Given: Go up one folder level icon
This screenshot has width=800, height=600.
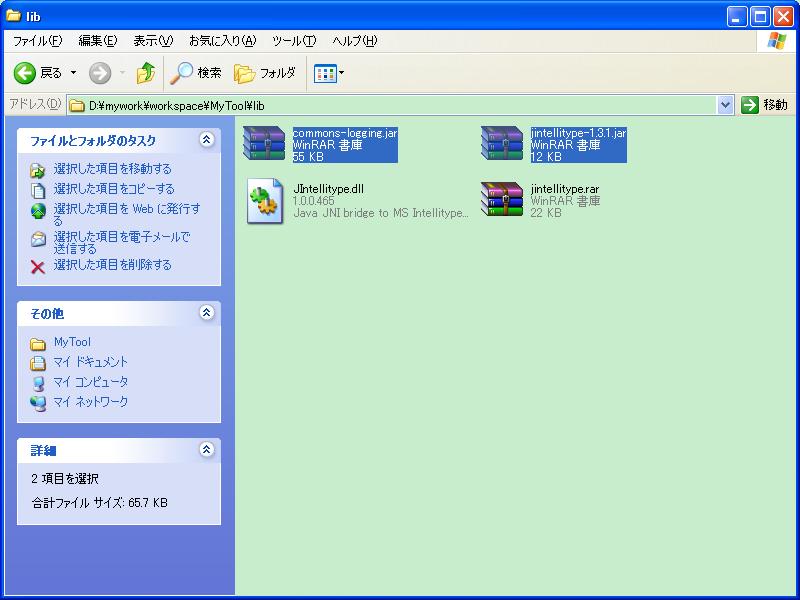Looking at the screenshot, I should click(x=146, y=73).
